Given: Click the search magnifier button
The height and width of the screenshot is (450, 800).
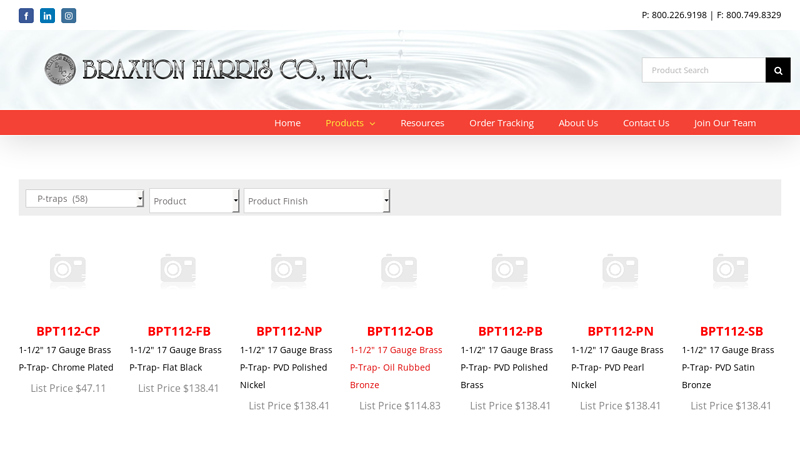Looking at the screenshot, I should tap(778, 70).
